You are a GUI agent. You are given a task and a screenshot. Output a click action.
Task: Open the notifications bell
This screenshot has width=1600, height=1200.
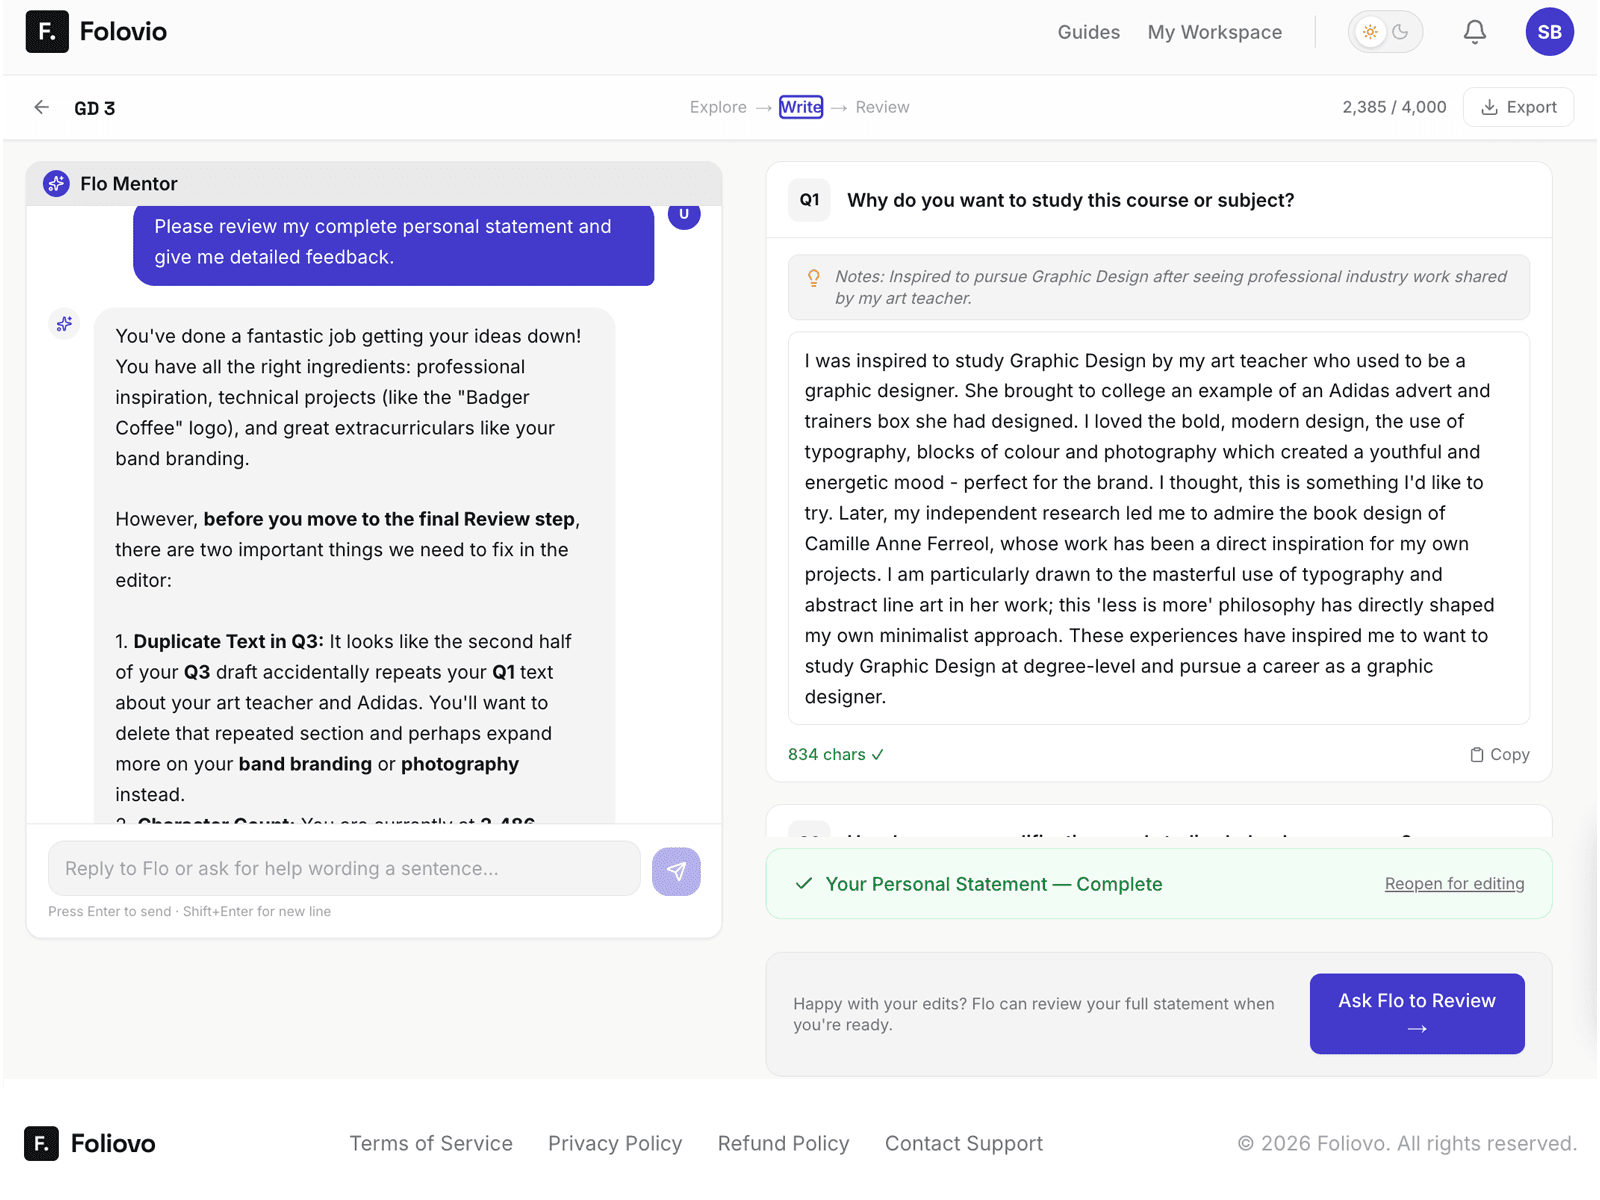click(1474, 32)
